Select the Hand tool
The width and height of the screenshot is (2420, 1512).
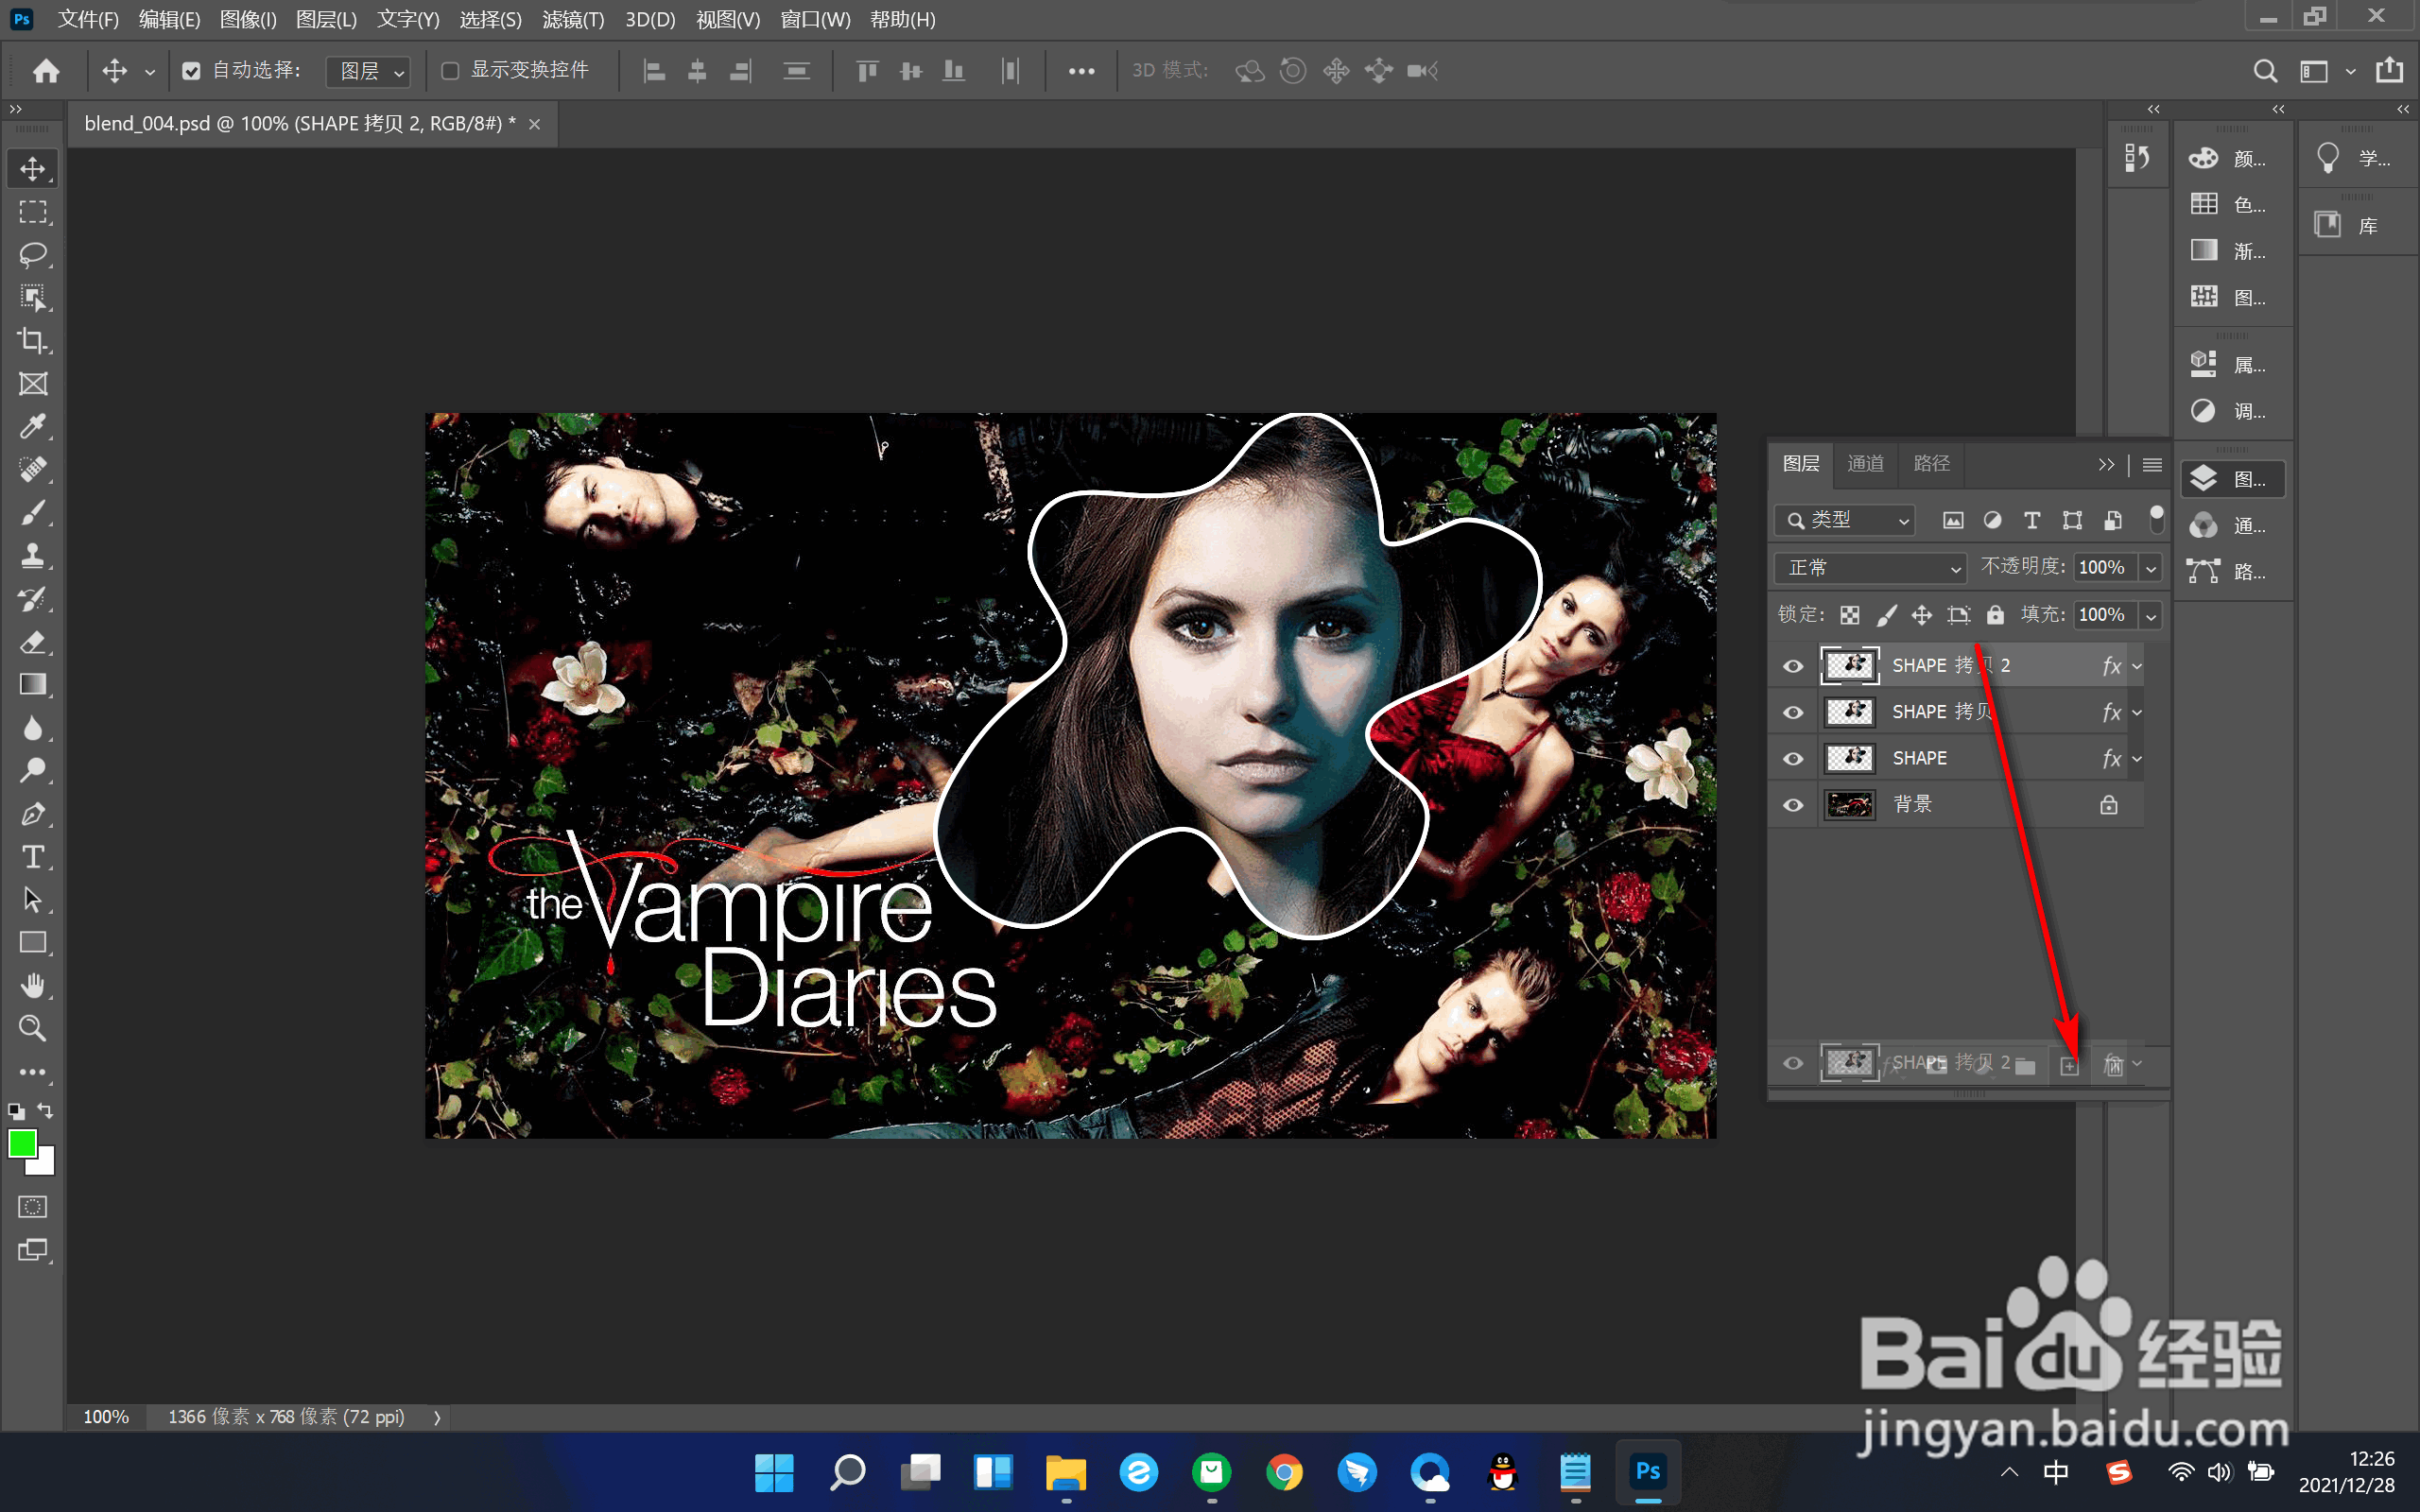pos(33,986)
